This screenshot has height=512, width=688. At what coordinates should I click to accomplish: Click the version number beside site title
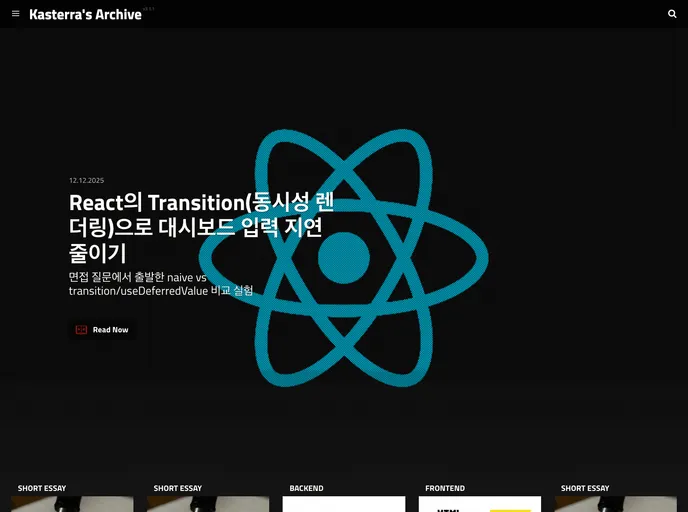pos(148,8)
